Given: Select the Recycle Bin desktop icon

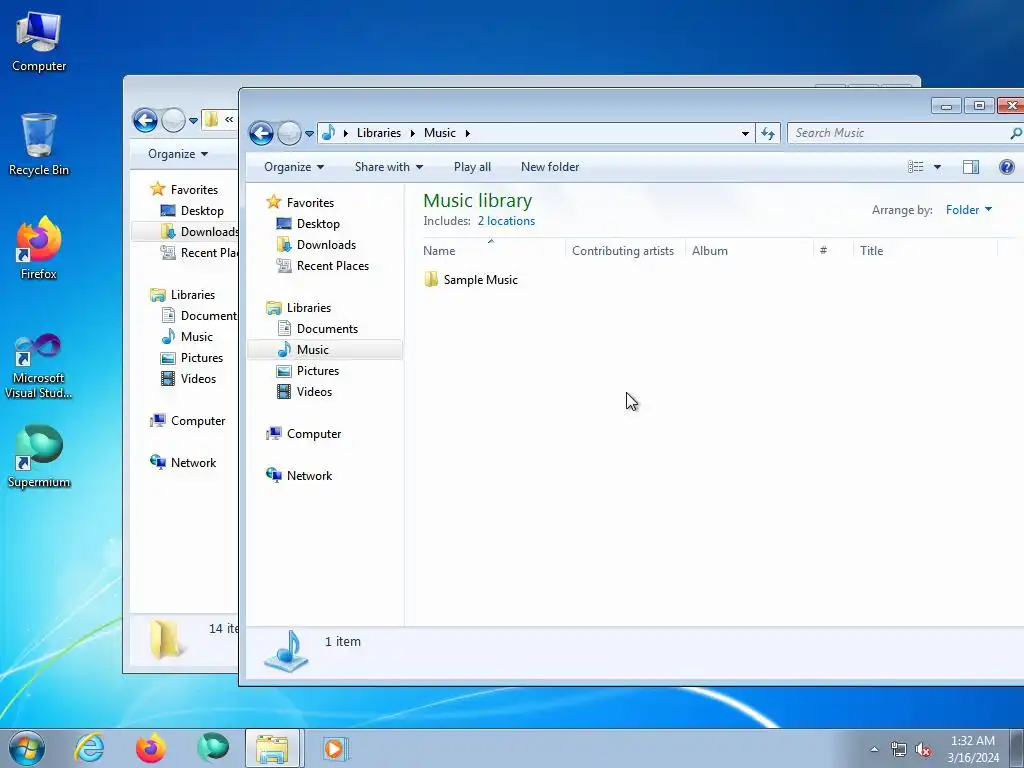Looking at the screenshot, I should [x=39, y=144].
